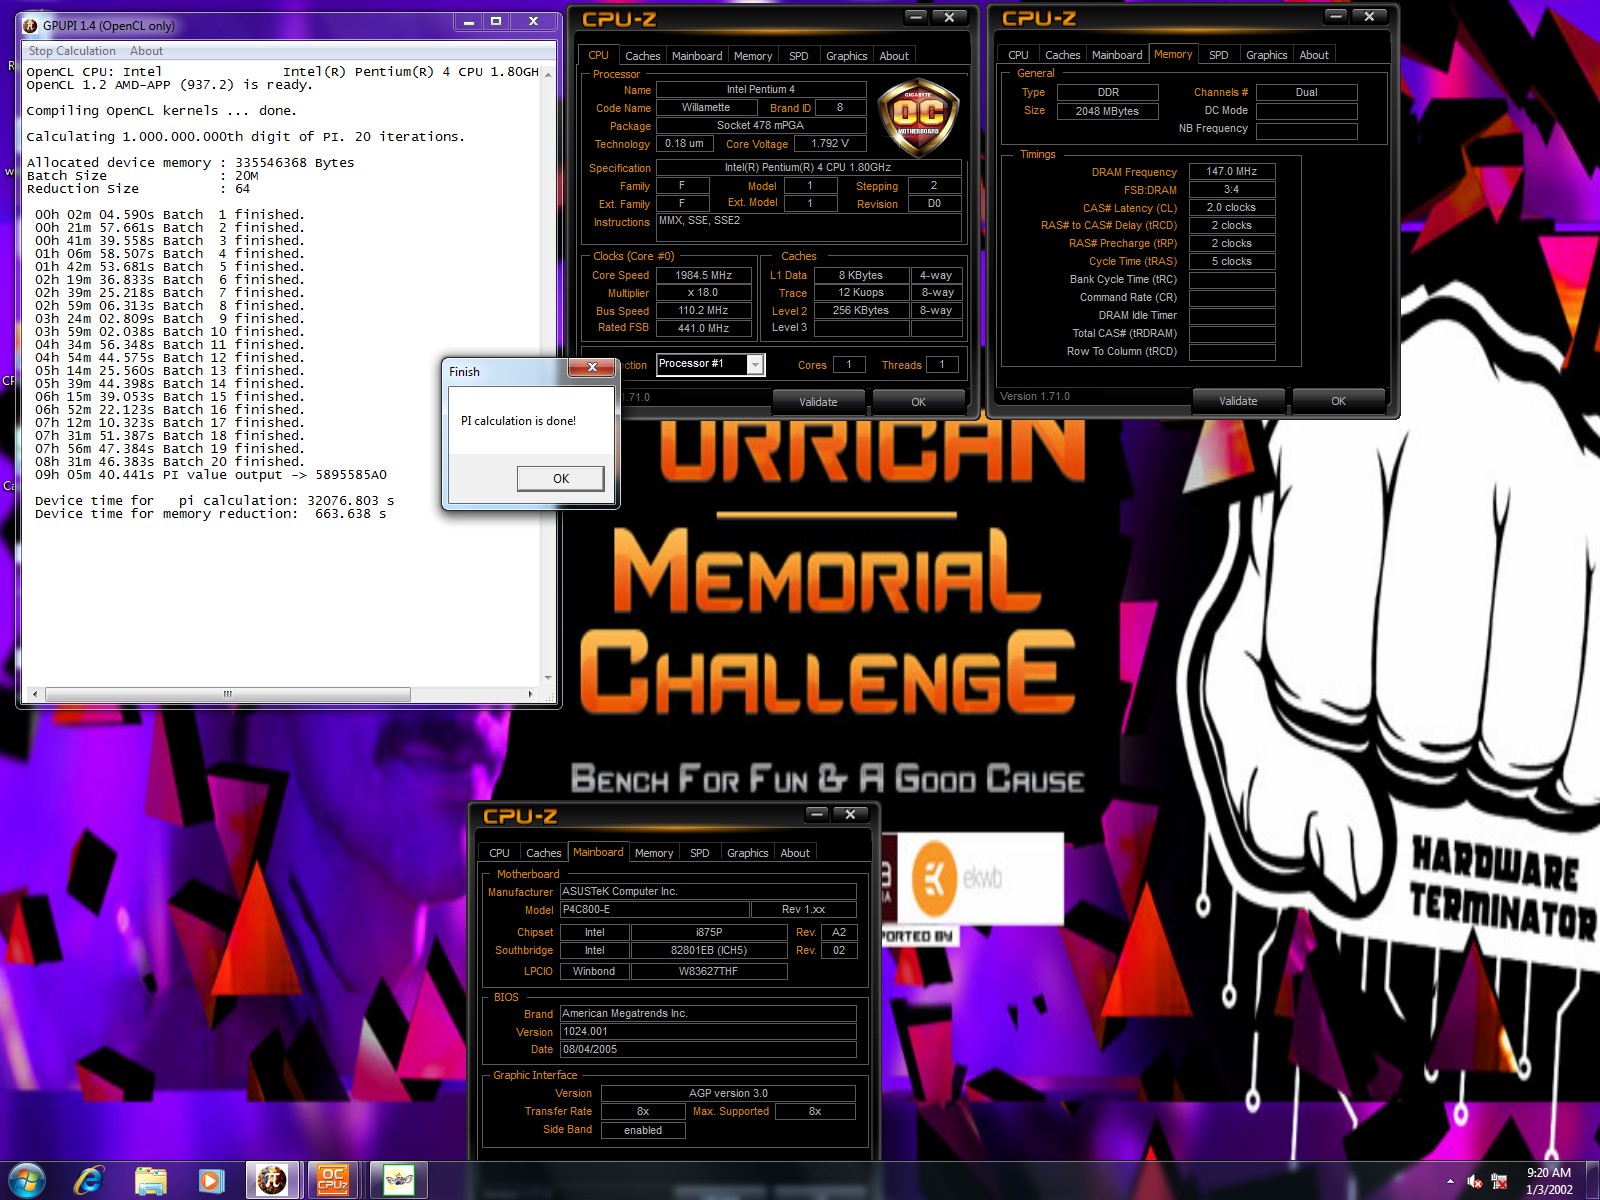1600x1200 pixels.
Task: Click the memory Size value 2048 MBytes
Action: click(x=1107, y=111)
